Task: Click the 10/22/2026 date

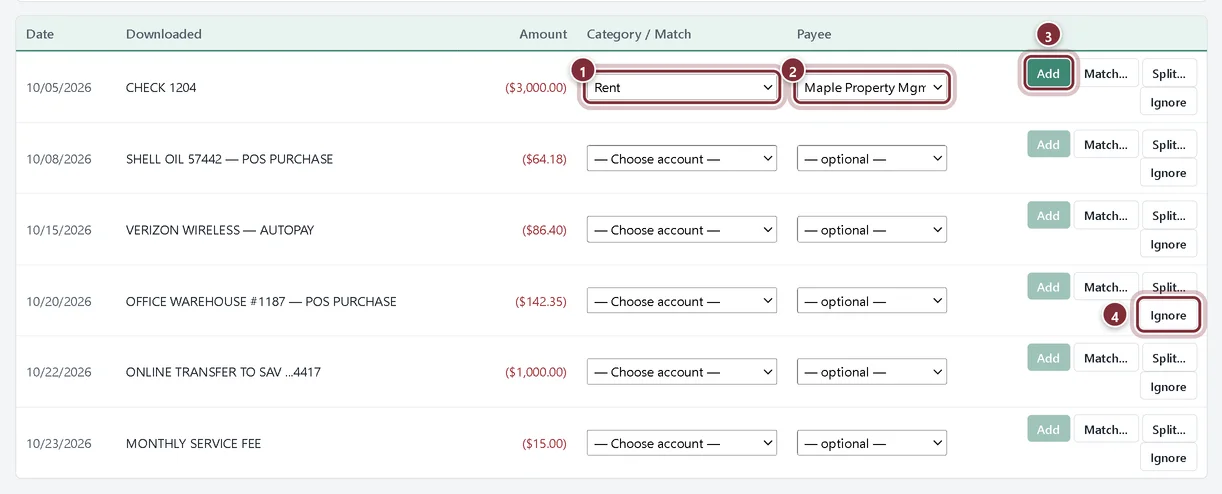Action: (x=59, y=372)
